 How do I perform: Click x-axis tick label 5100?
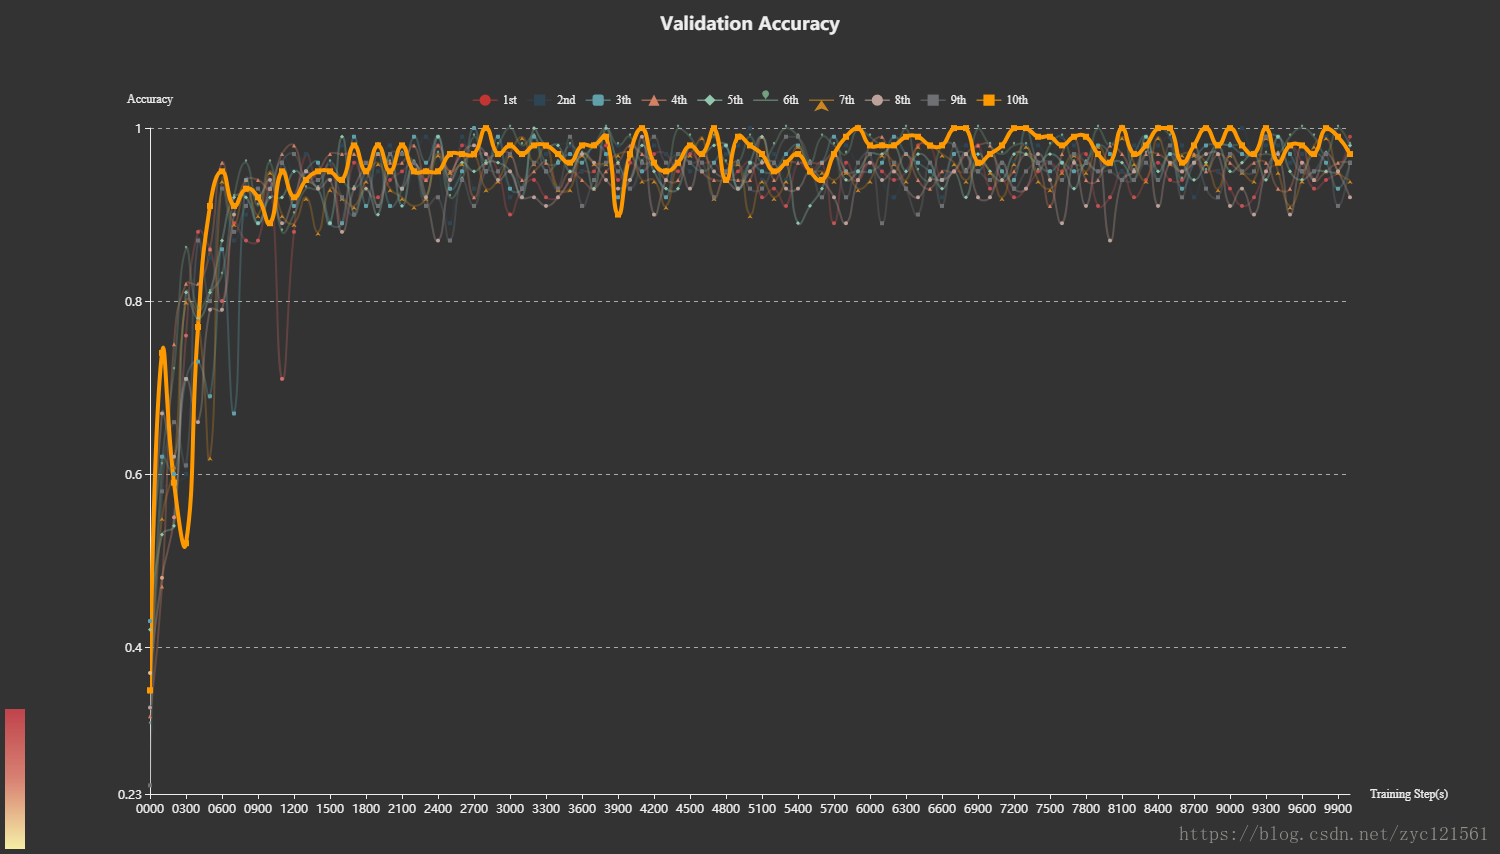(762, 809)
